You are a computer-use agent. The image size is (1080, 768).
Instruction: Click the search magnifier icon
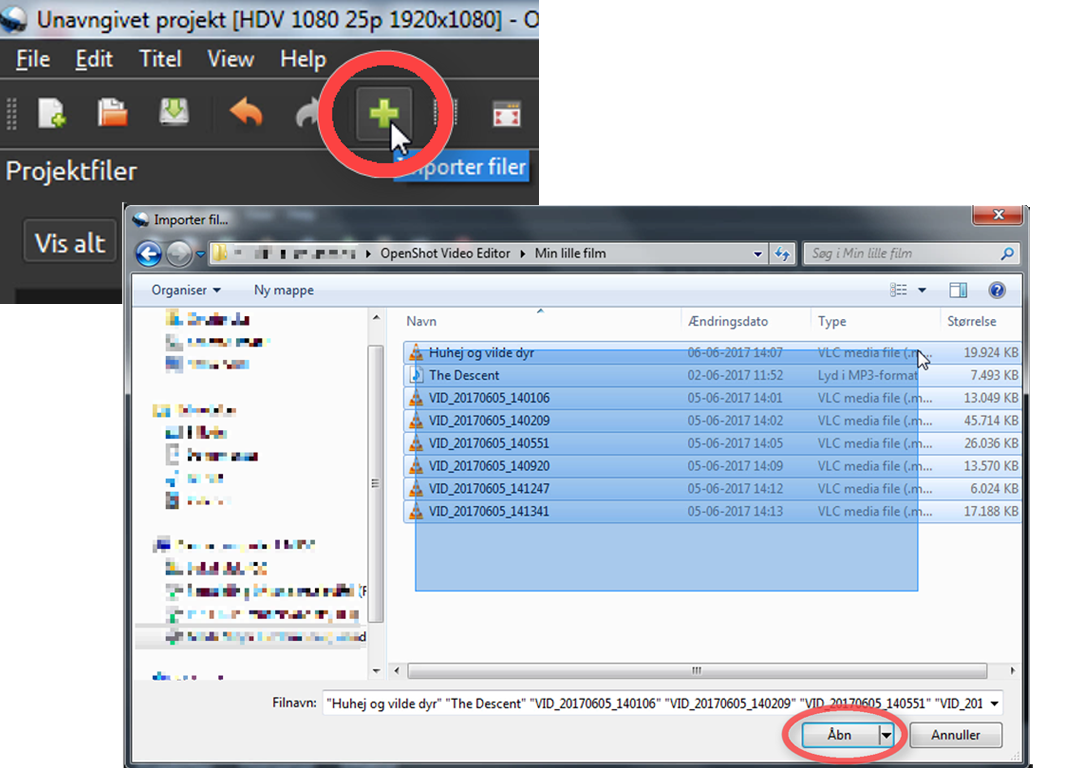click(x=1007, y=253)
